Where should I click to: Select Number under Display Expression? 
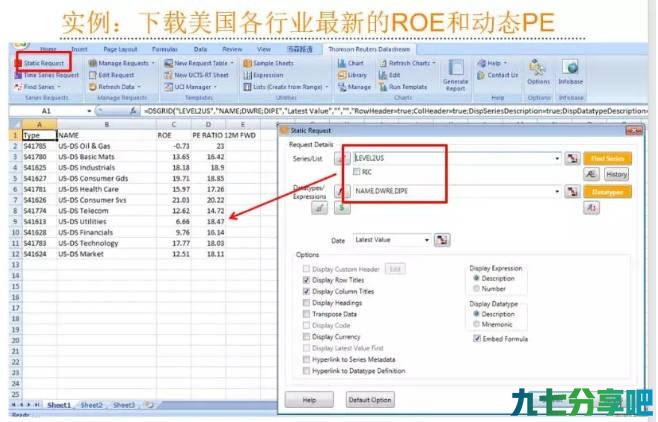(476, 289)
